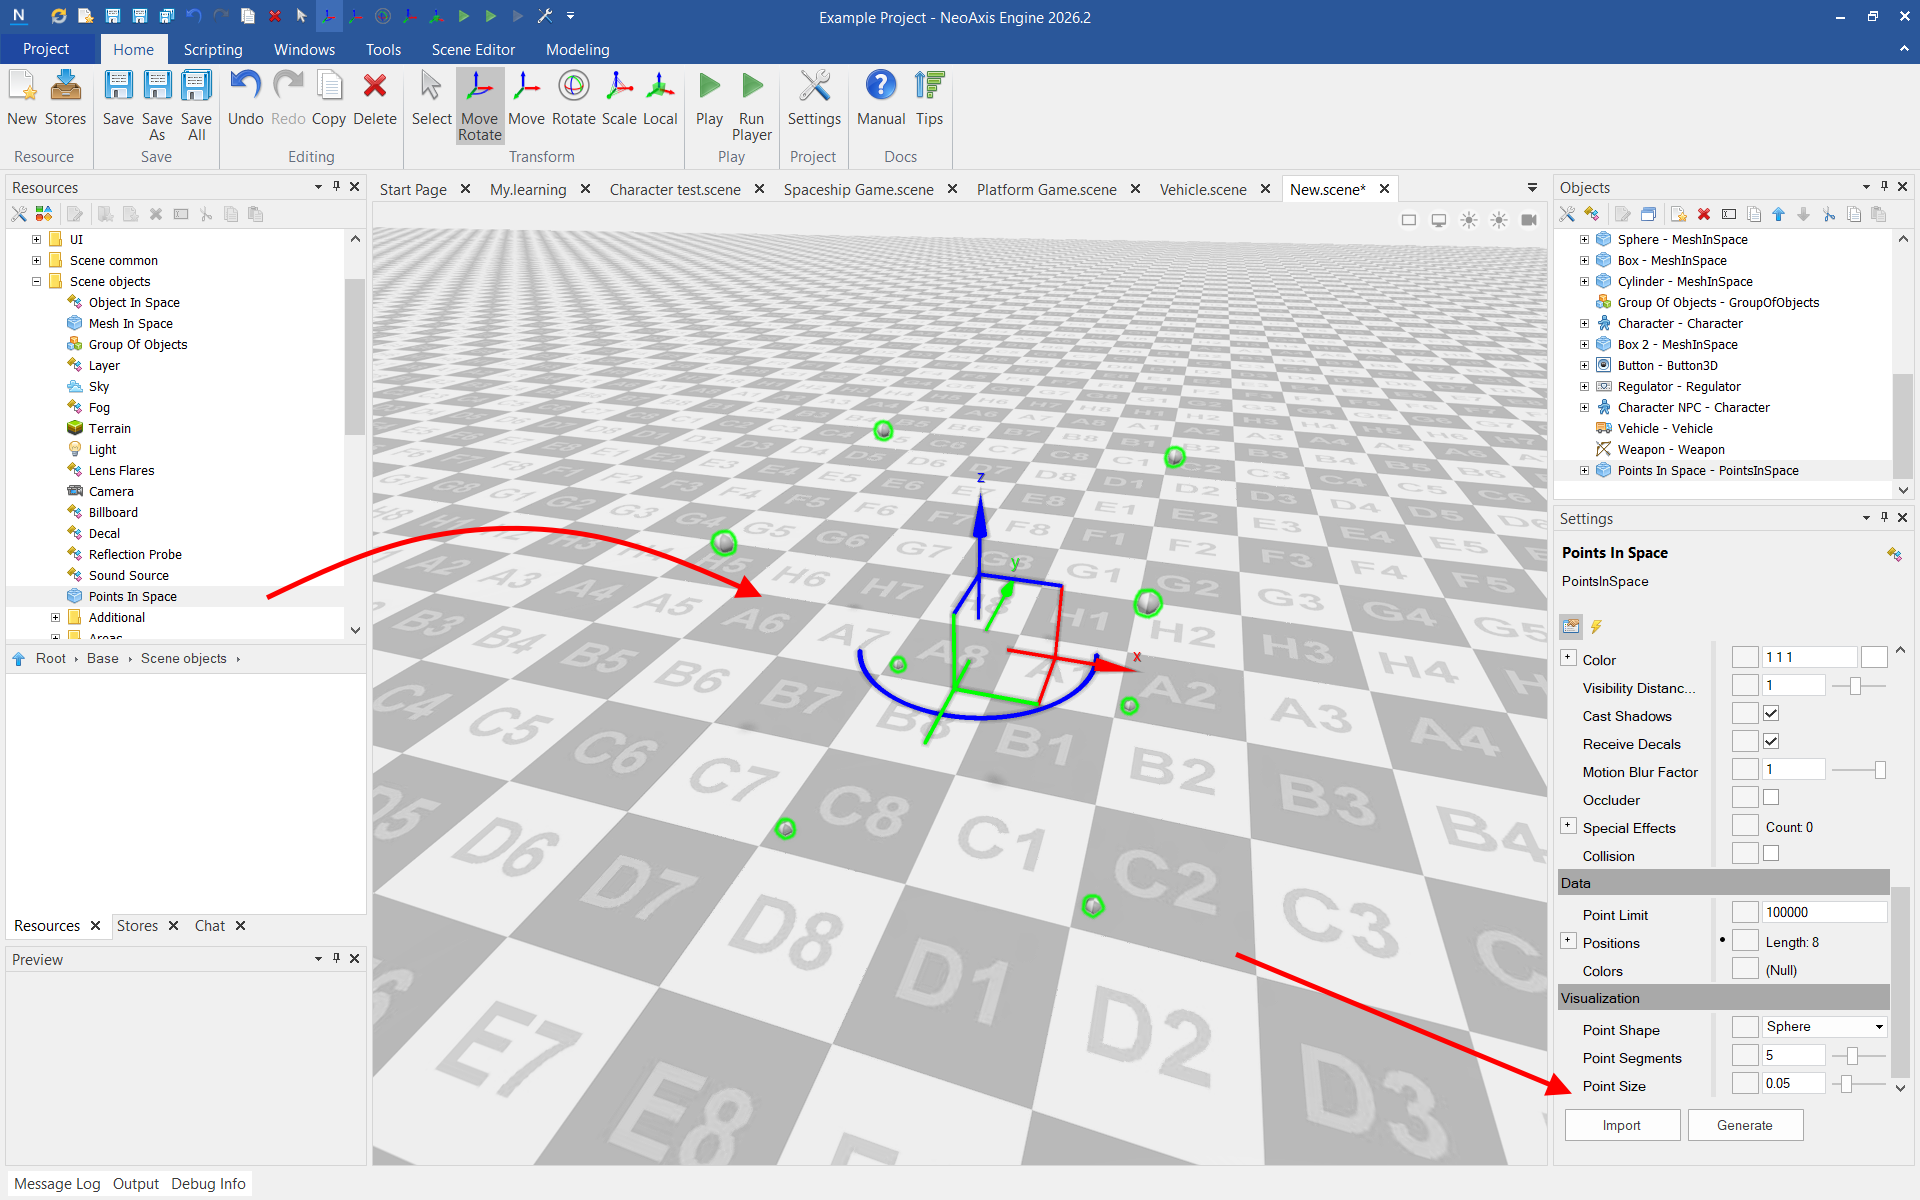Open the Scripting ribbon tab

tap(213, 49)
